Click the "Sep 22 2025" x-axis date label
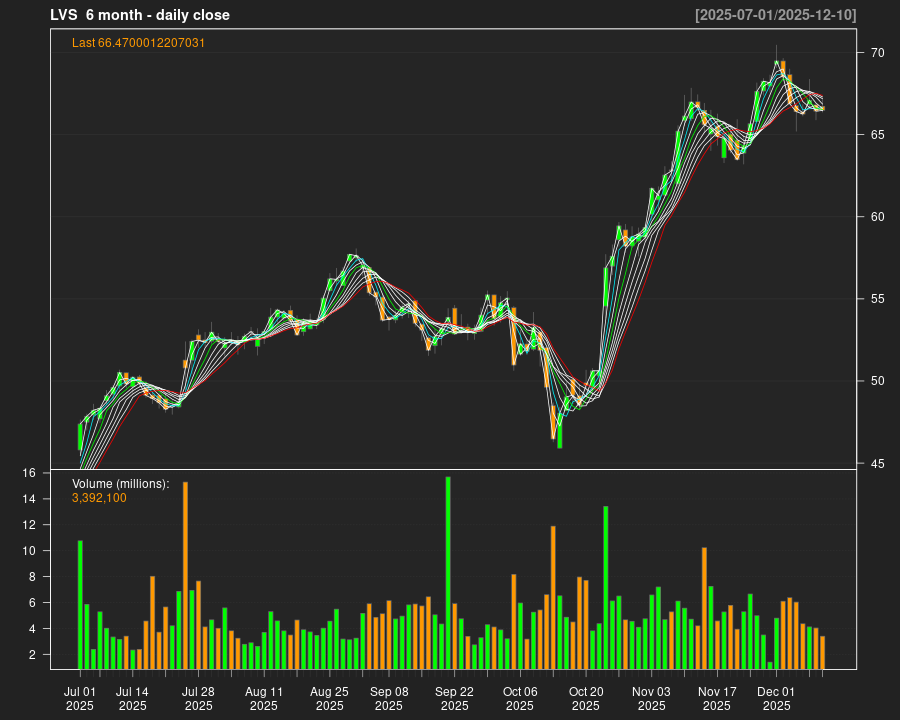 point(454,698)
